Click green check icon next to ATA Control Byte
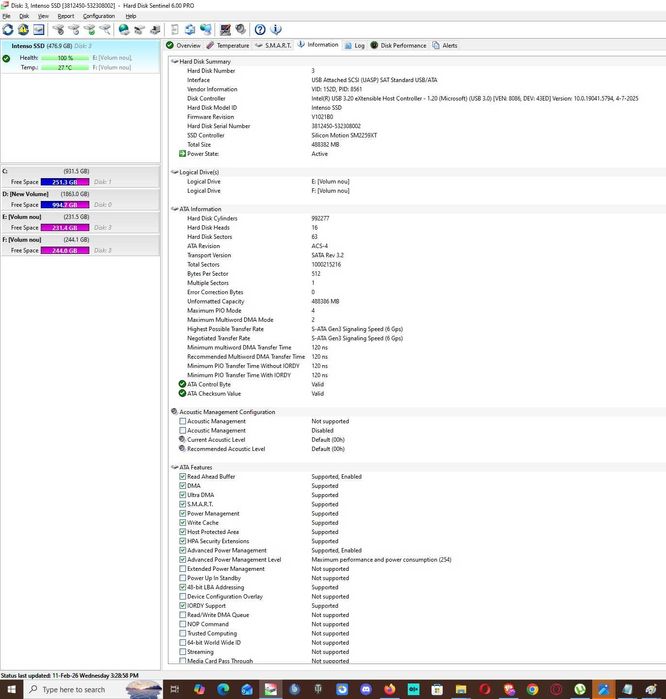The width and height of the screenshot is (666, 699). [182, 384]
